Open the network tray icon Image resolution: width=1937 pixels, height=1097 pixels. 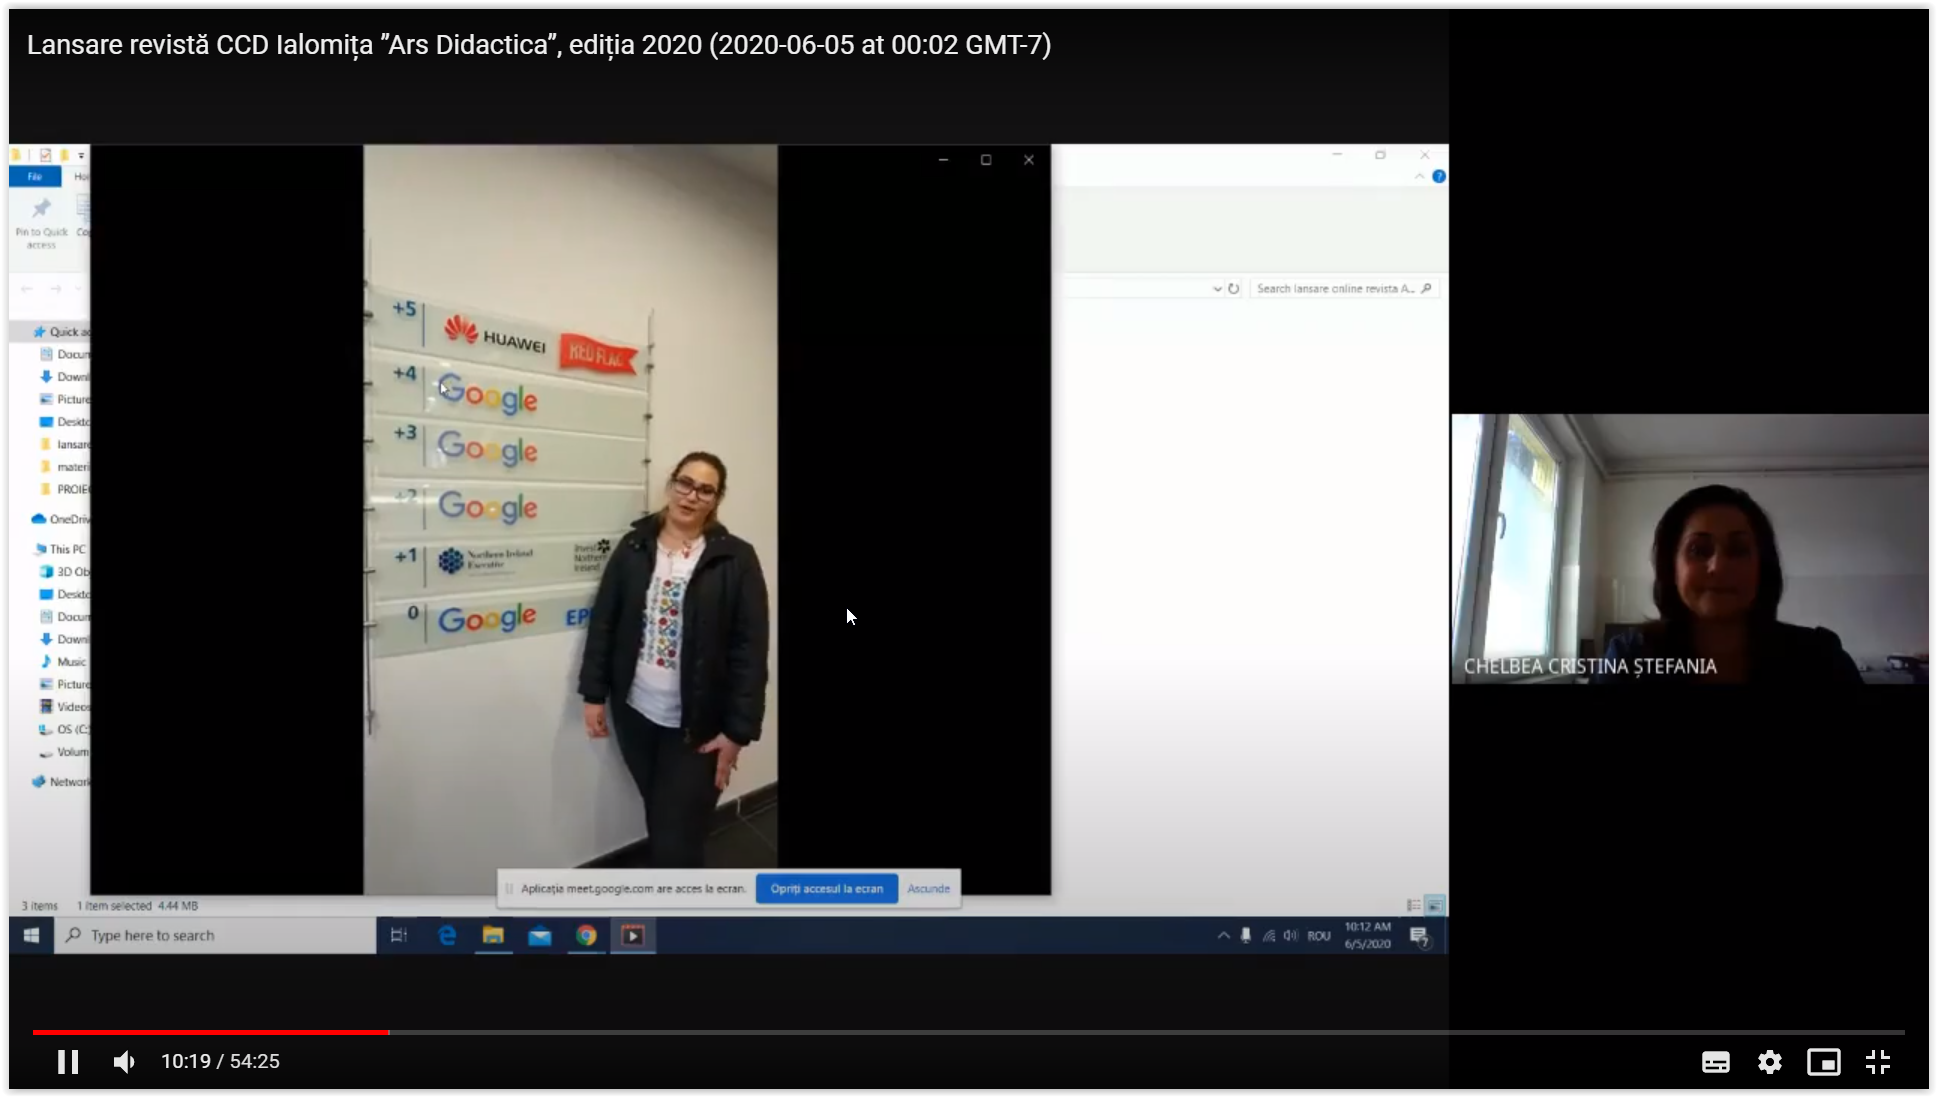click(x=1268, y=936)
